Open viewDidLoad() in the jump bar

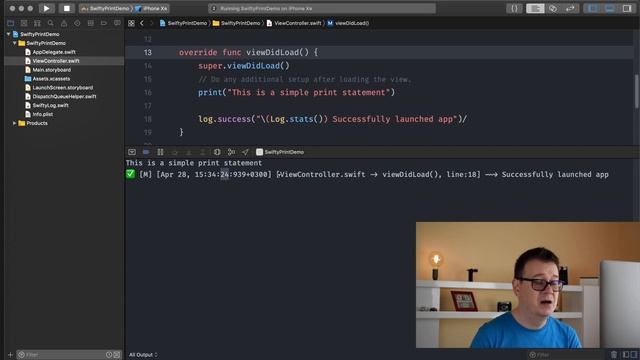pyautogui.click(x=348, y=23)
